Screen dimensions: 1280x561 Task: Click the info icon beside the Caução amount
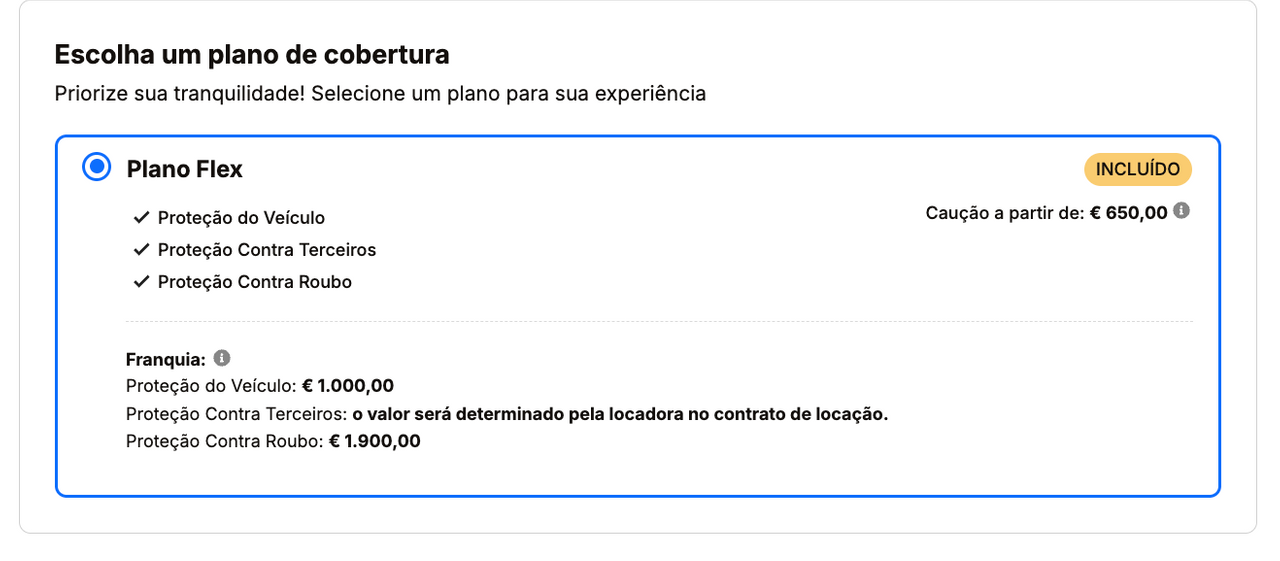coord(1181,211)
